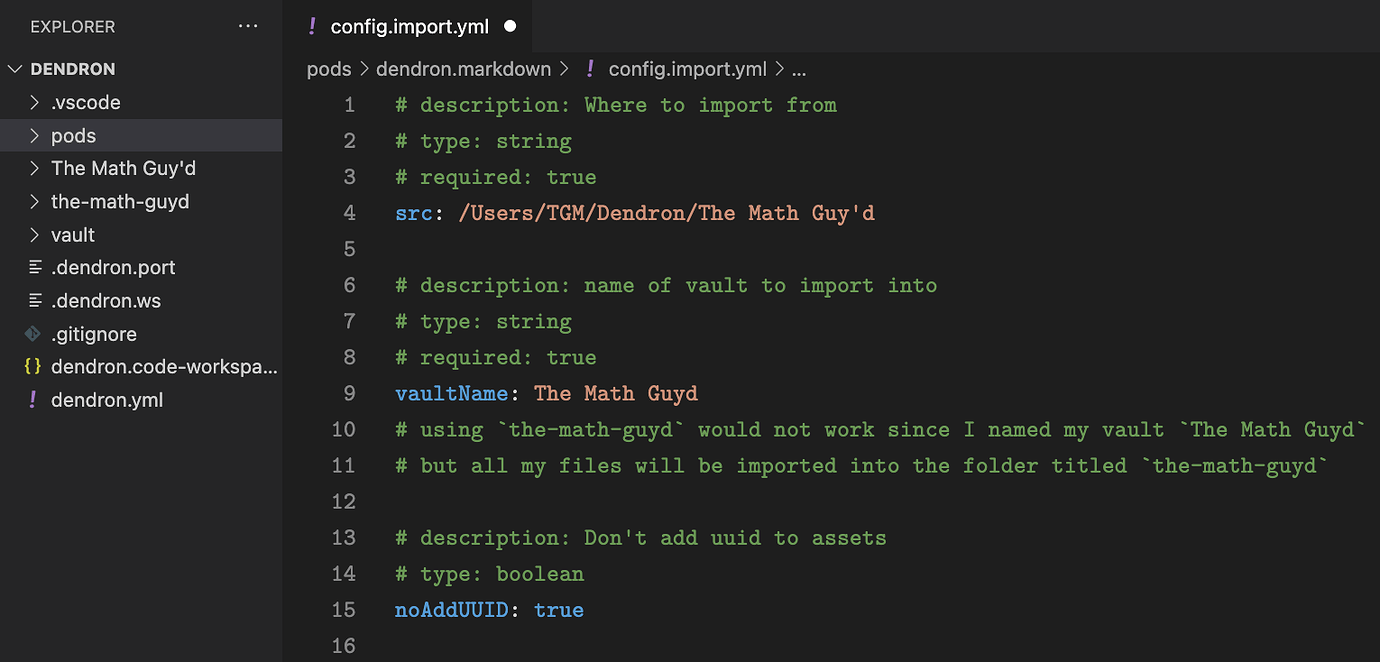Click the dendron.yml YAML exclamation icon
This screenshot has height=662, width=1380.
click(x=33, y=400)
